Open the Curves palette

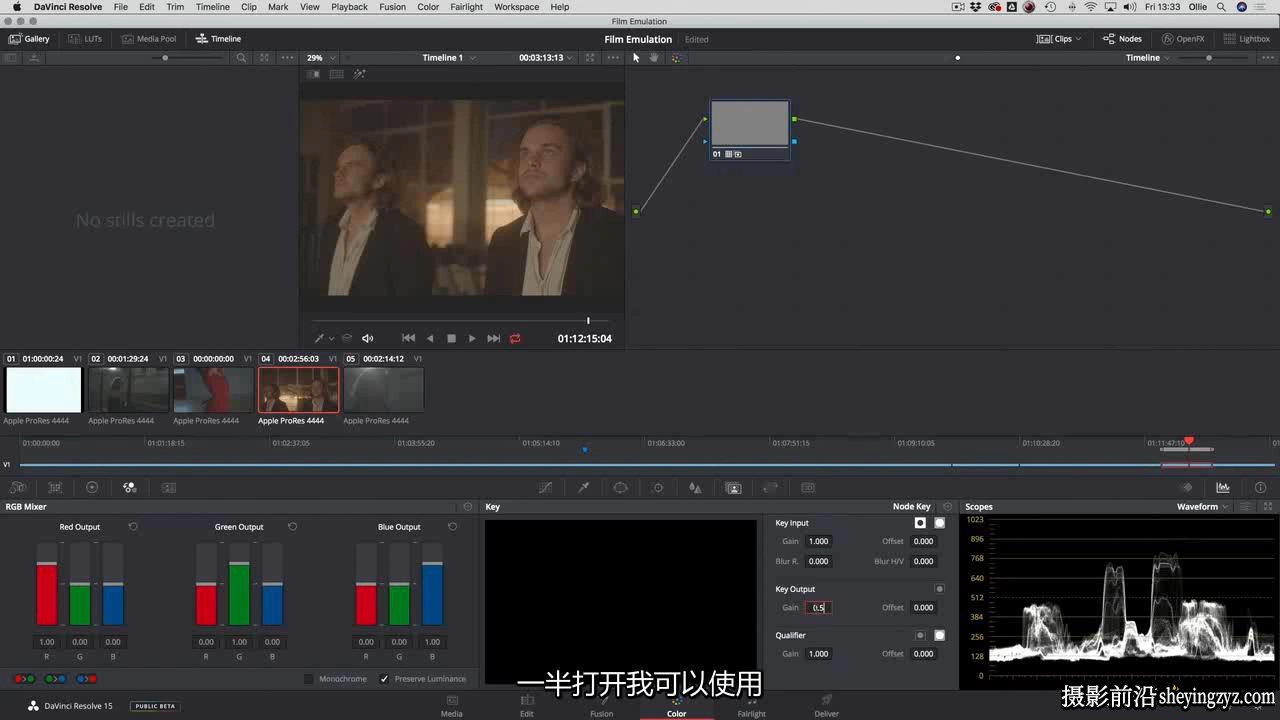point(545,487)
